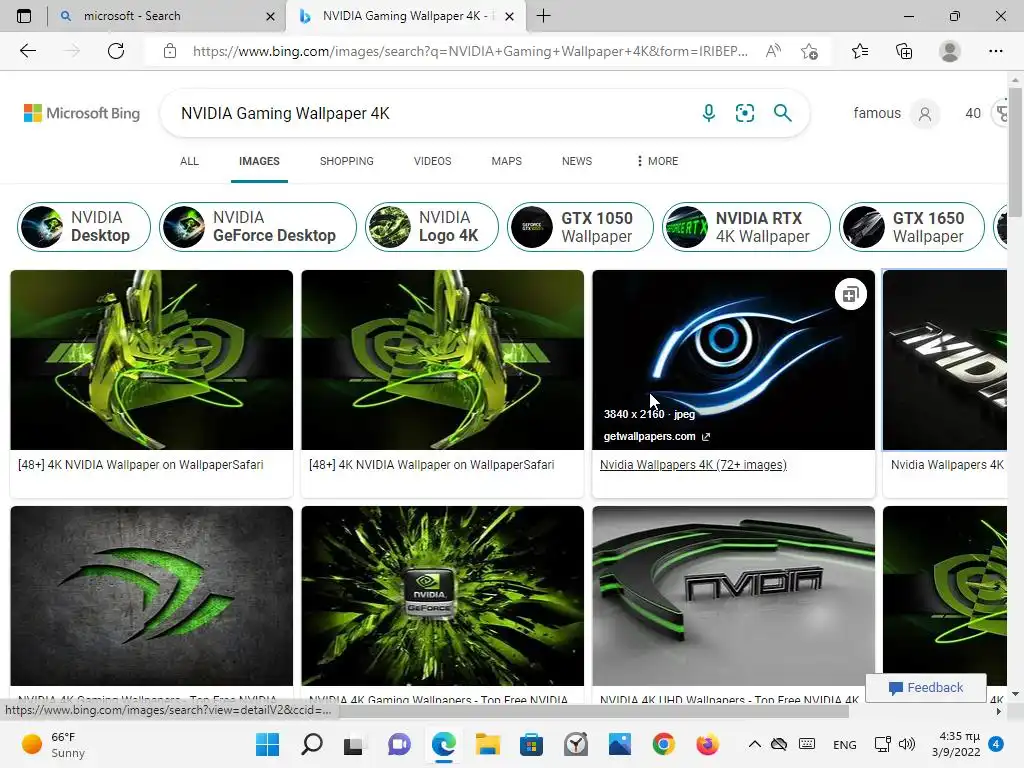Open taskbar search magnifier

[x=312, y=744]
